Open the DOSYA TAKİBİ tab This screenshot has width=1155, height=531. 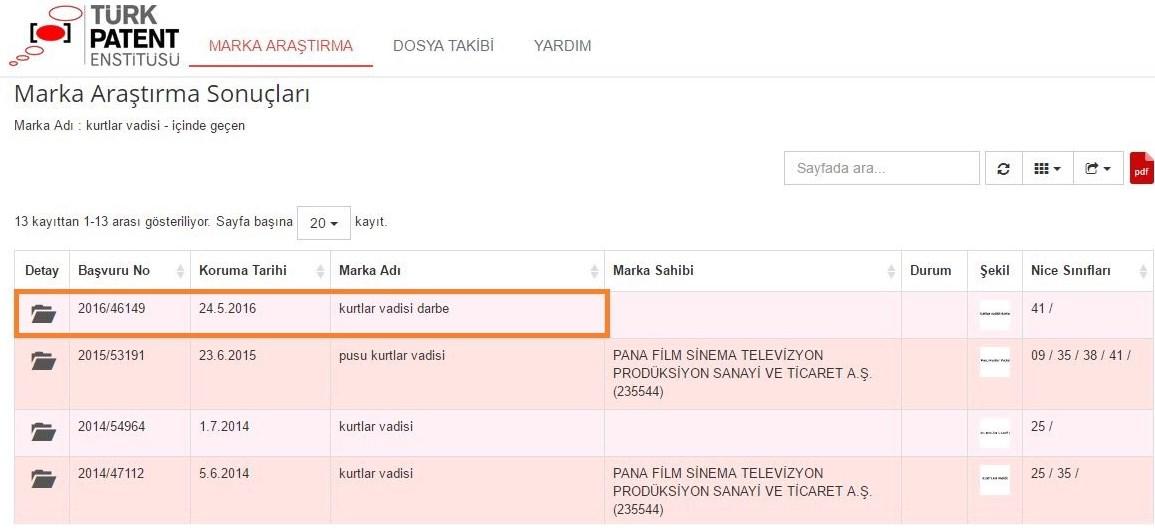tap(443, 46)
